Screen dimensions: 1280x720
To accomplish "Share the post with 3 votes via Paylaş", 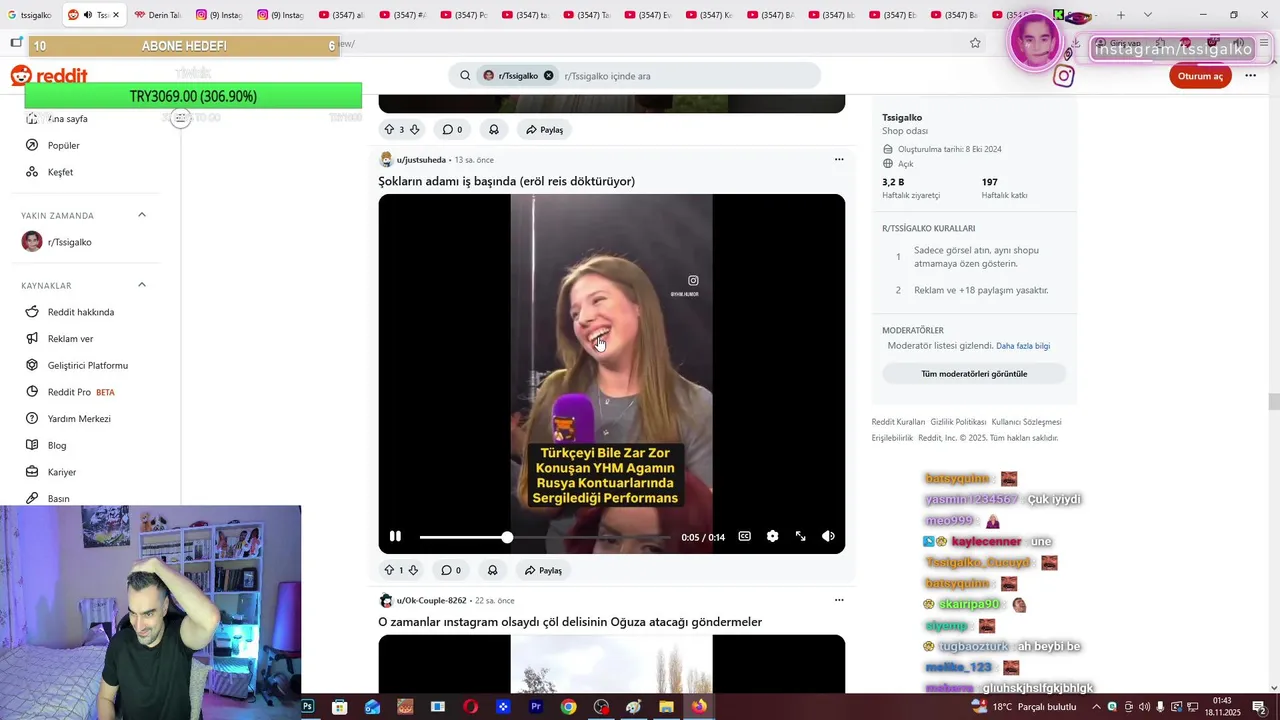I will pyautogui.click(x=545, y=129).
